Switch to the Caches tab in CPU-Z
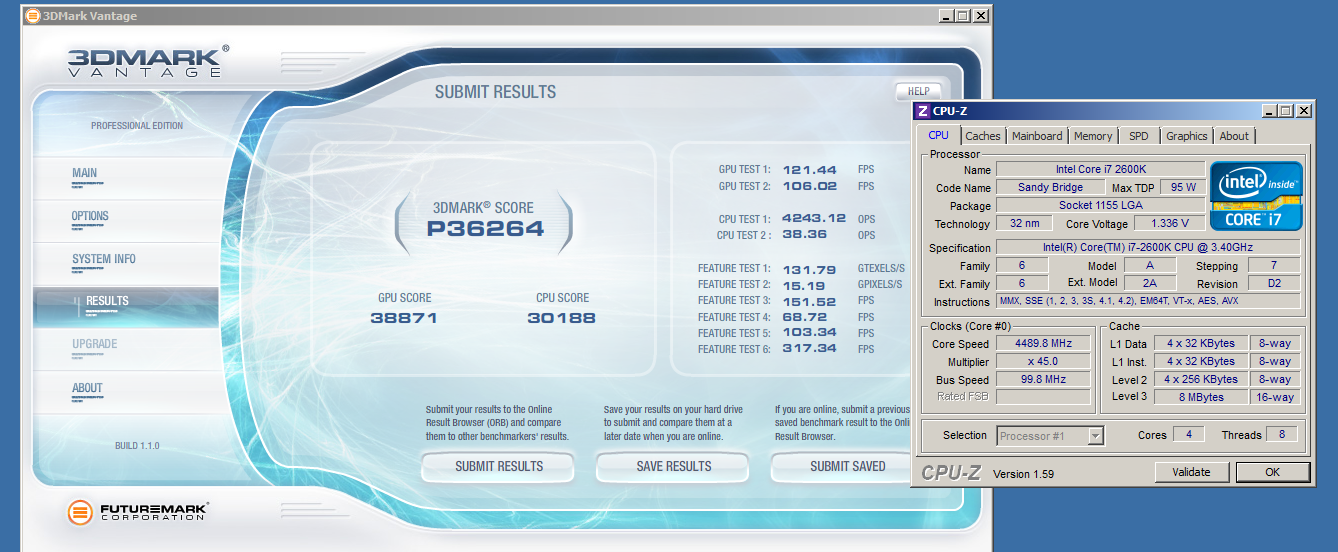The height and width of the screenshot is (552, 1338). coord(983,136)
